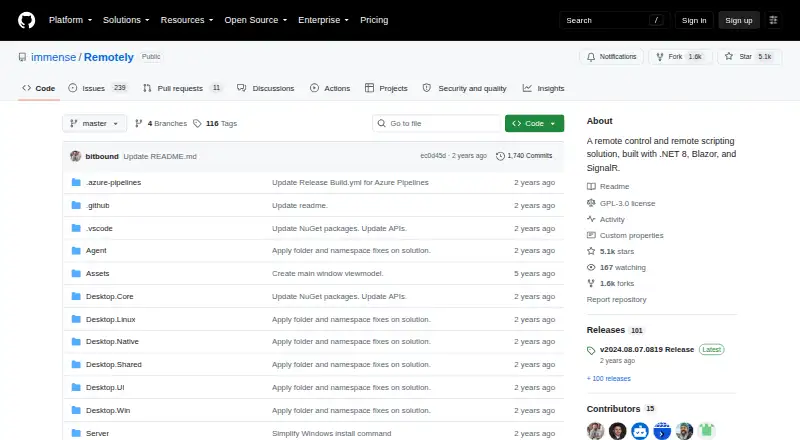Open the Assets folder
The image size is (800, 440).
coord(97,274)
